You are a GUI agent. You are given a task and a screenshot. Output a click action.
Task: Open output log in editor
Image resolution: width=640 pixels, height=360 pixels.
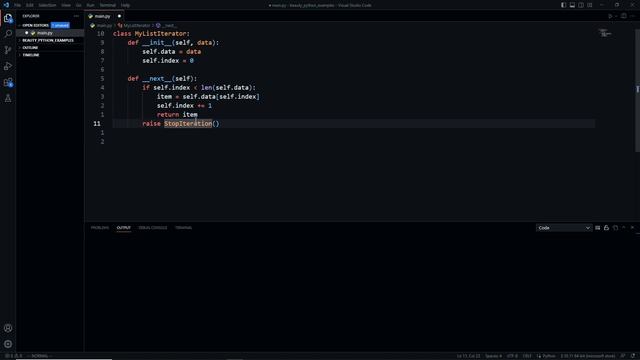(615, 228)
